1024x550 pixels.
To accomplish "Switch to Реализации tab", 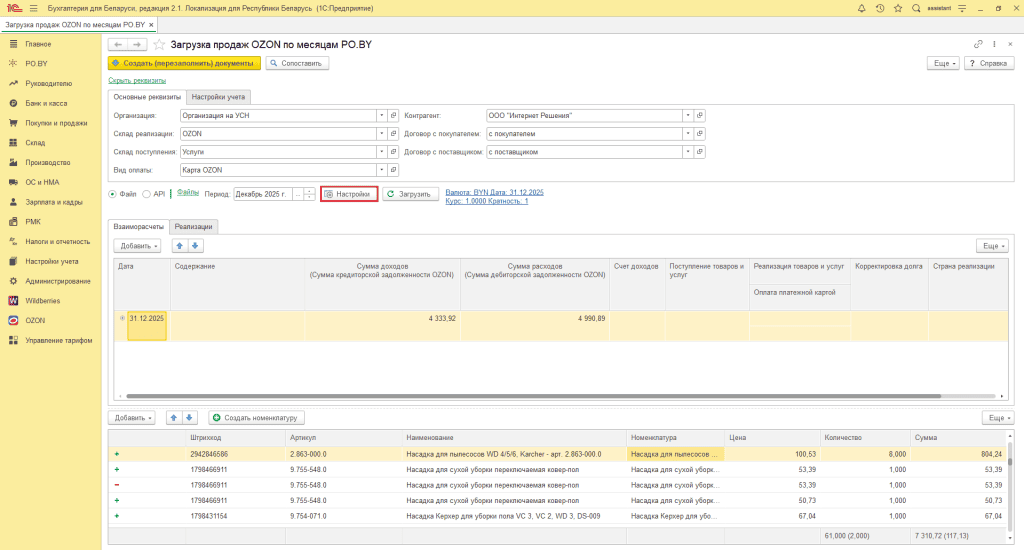I will (193, 227).
